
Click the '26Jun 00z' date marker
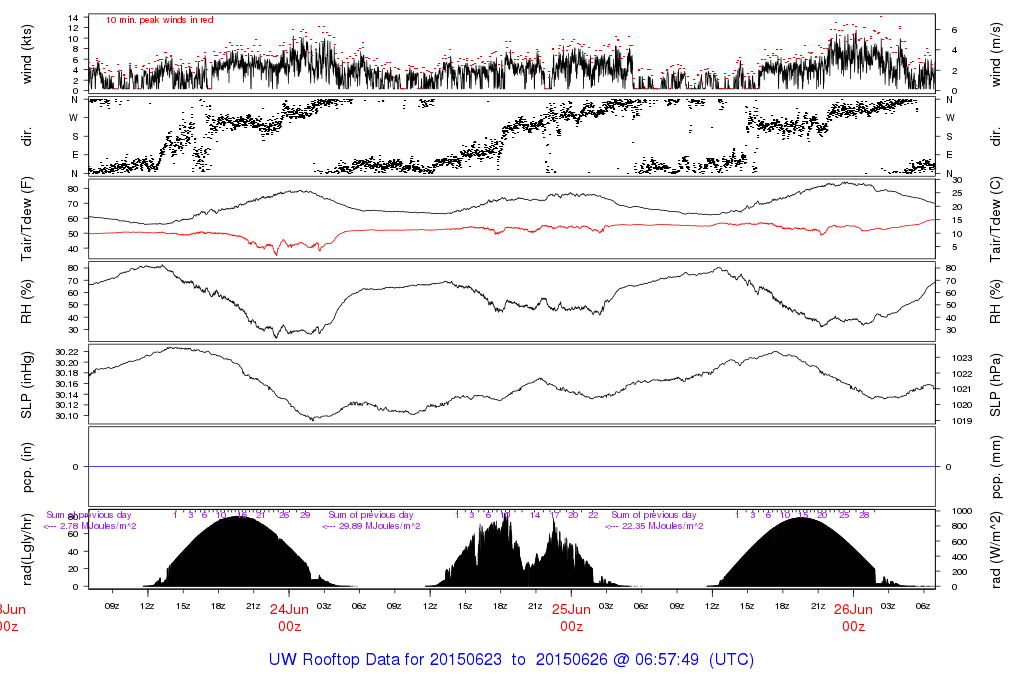click(x=854, y=618)
